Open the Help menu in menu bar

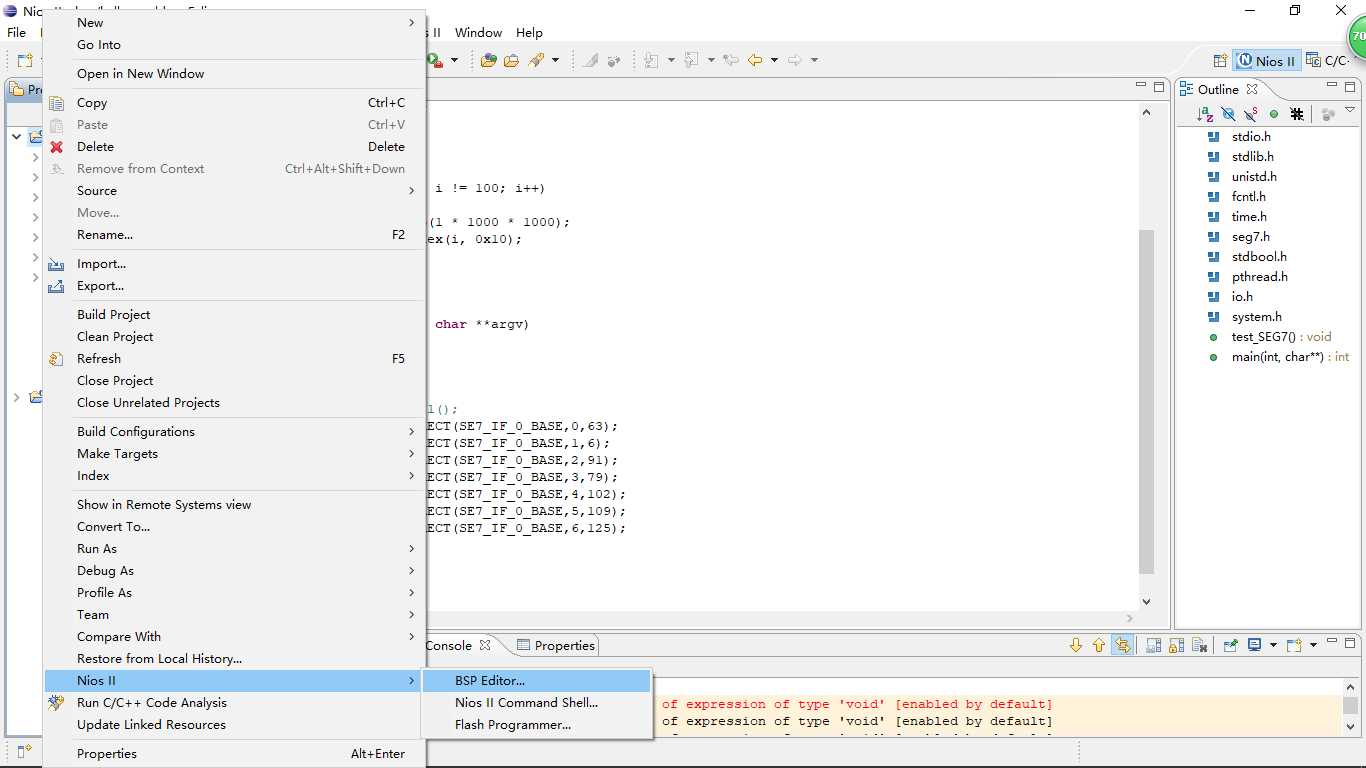coord(529,32)
